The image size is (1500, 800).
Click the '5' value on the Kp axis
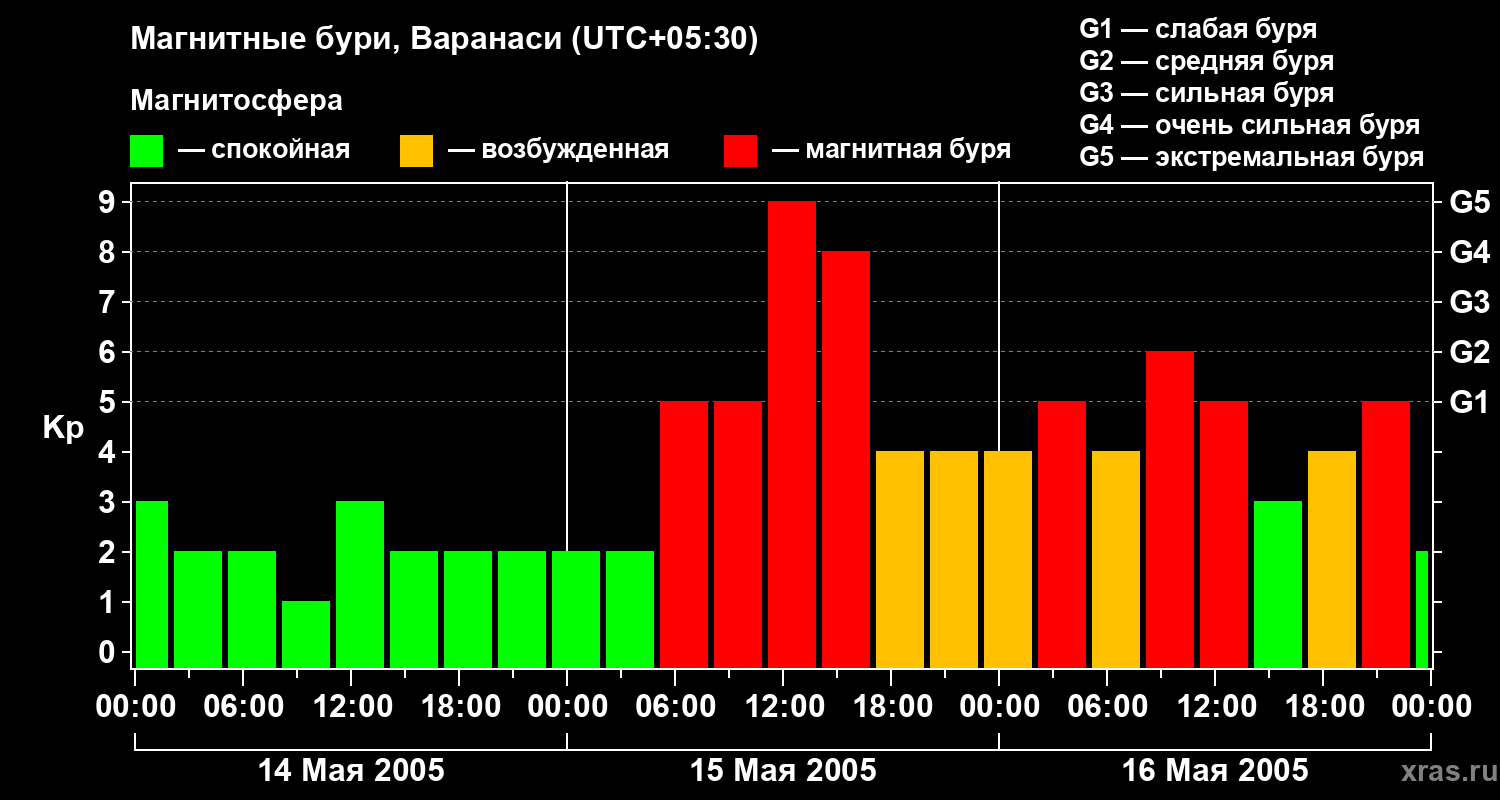click(109, 403)
